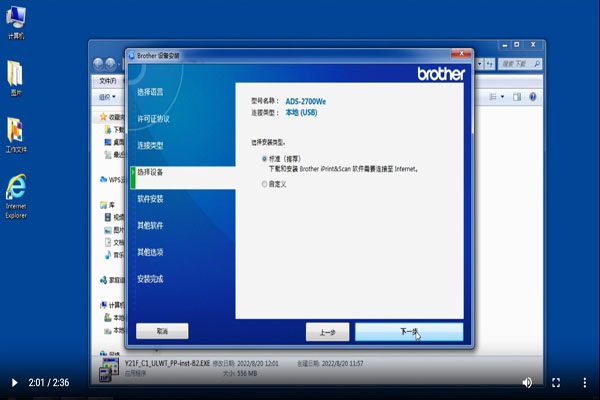Click the magnifier in Explorer's search box
The width and height of the screenshot is (600, 400).
537,64
